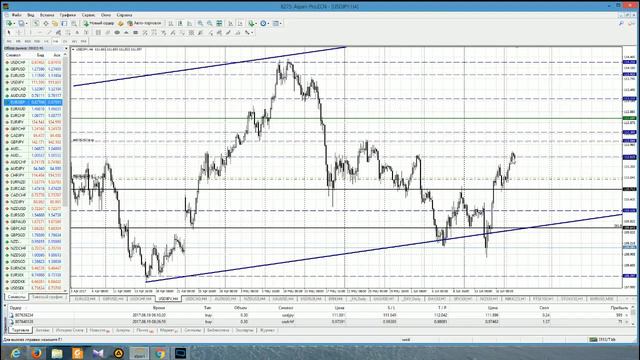Open the USDCAD,H4 chart tab
Image resolution: width=640 pixels, height=360 pixels.
tap(197, 299)
